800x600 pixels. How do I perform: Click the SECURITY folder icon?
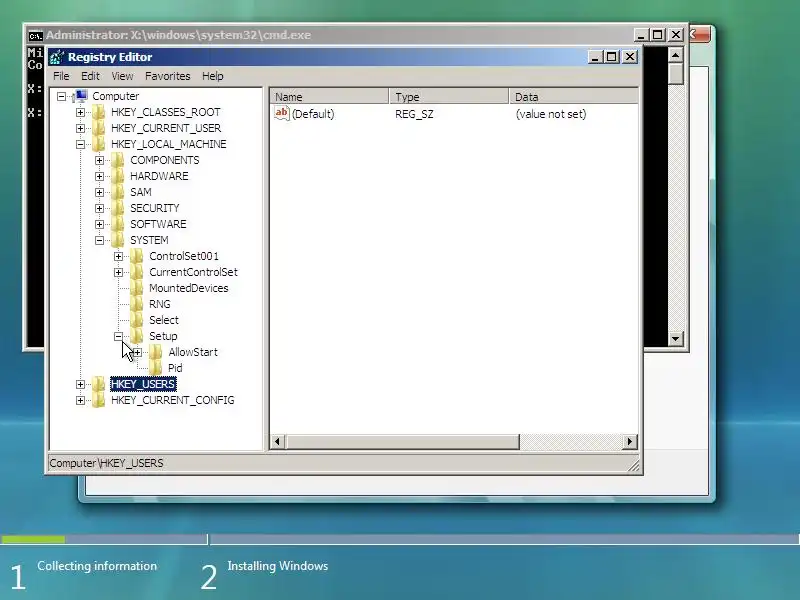click(x=118, y=208)
